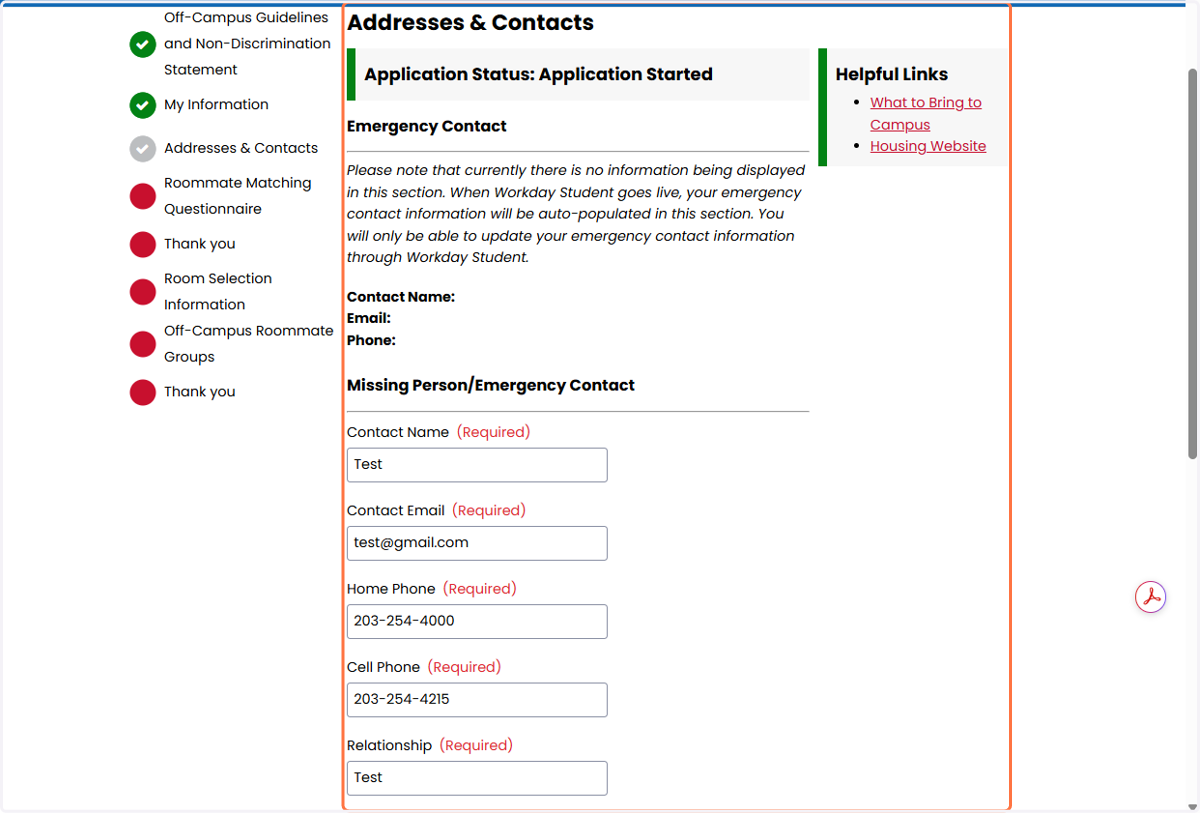This screenshot has width=1200, height=813.
Task: Click the gray checkmark beside Addresses & Contacts
Action: (143, 149)
